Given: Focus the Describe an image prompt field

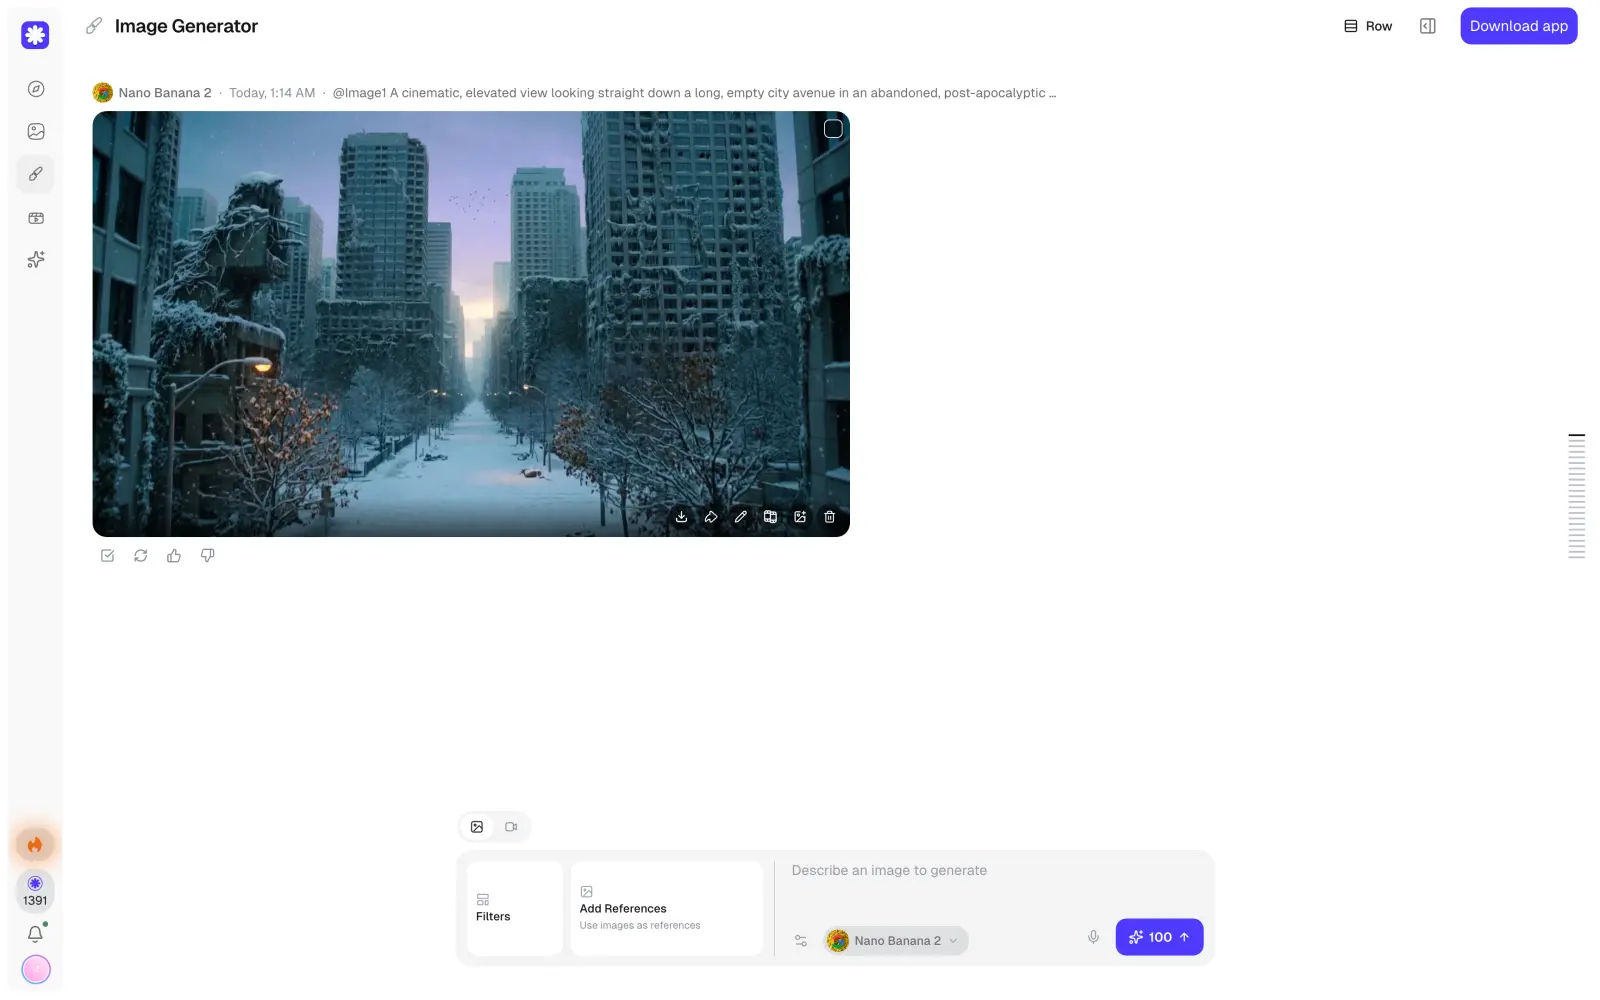Looking at the screenshot, I should [995, 871].
